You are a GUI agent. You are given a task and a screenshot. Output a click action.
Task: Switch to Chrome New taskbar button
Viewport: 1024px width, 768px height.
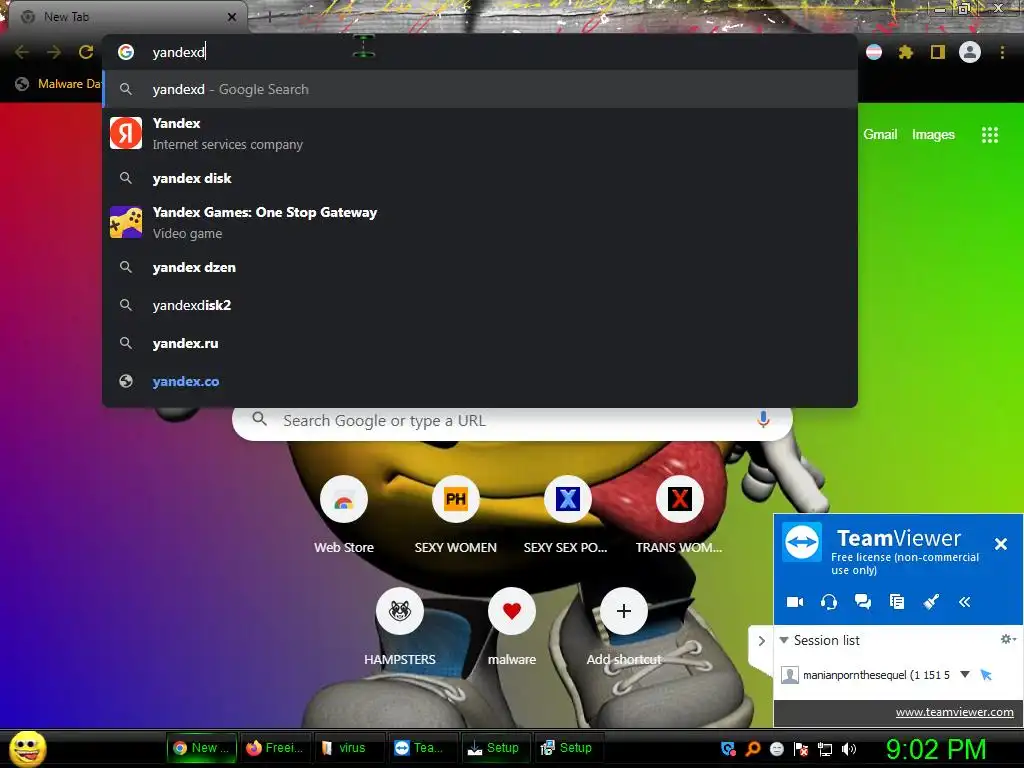click(x=201, y=748)
